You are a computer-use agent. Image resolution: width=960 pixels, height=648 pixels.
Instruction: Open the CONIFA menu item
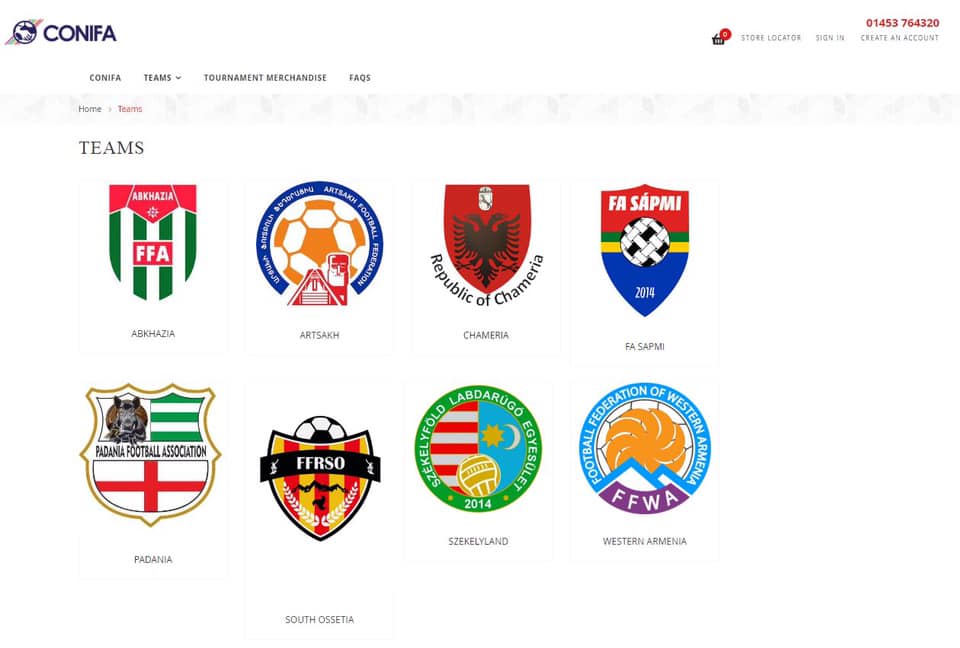105,78
